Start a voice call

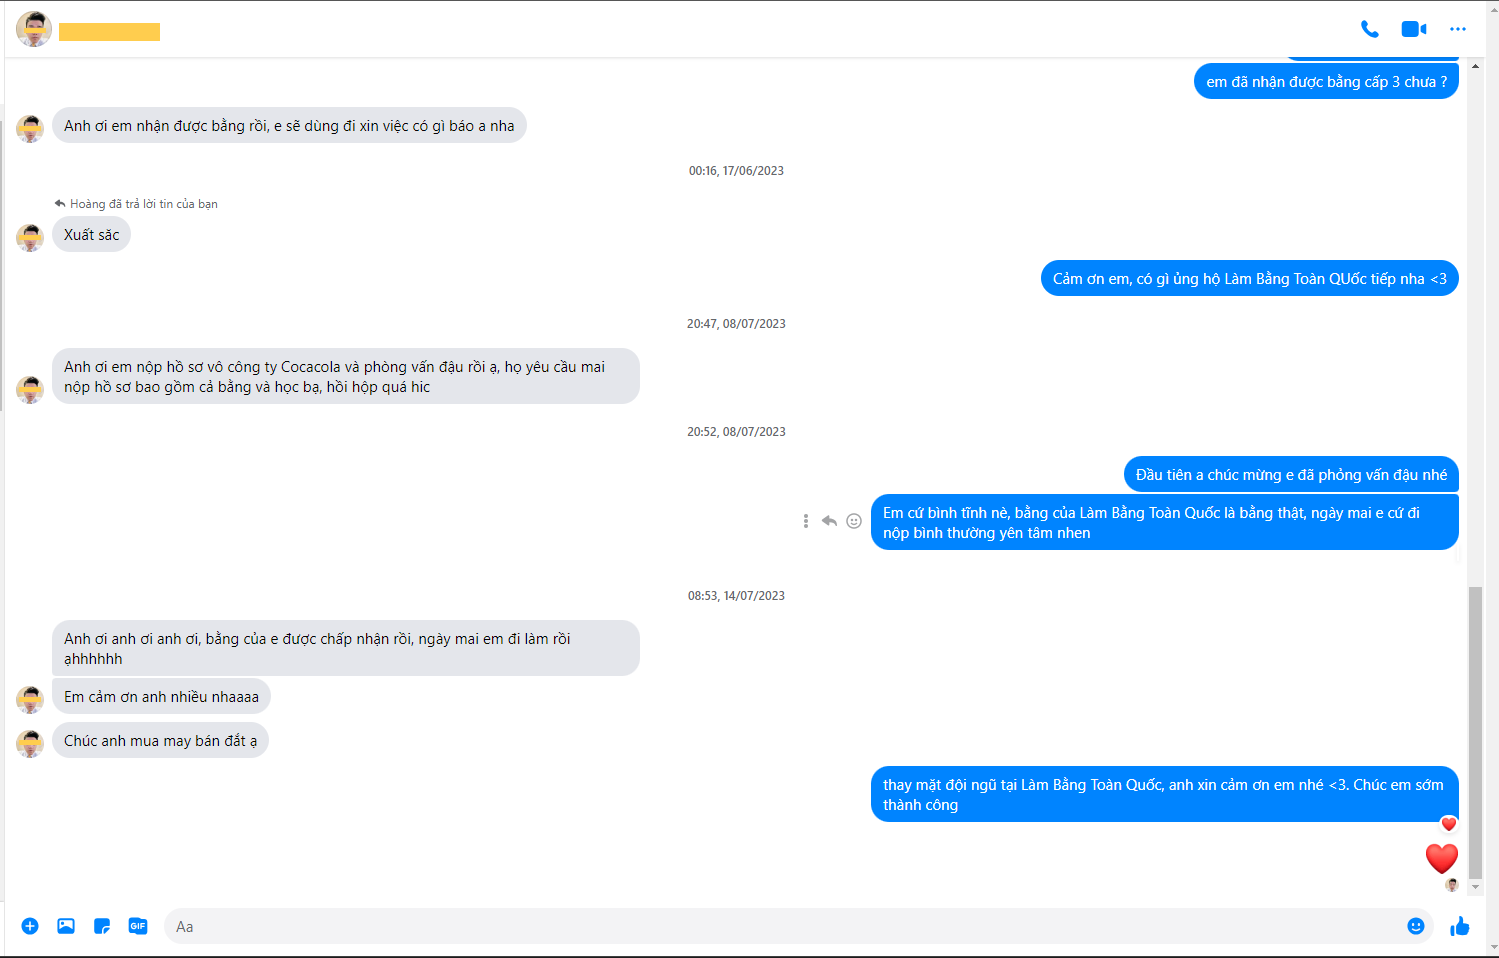coord(1369,29)
